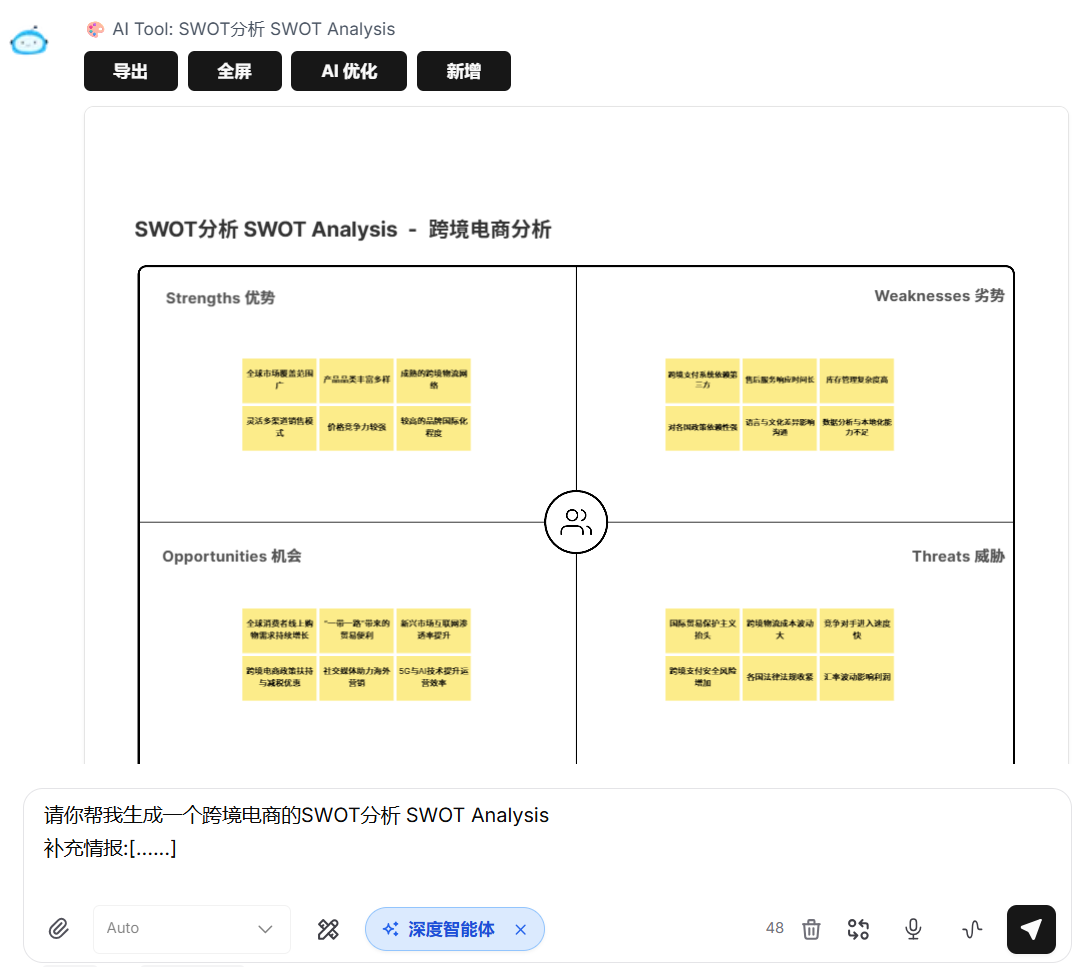This screenshot has height=967, width=1077.
Task: Click the audio waveform icon
Action: pos(972,929)
